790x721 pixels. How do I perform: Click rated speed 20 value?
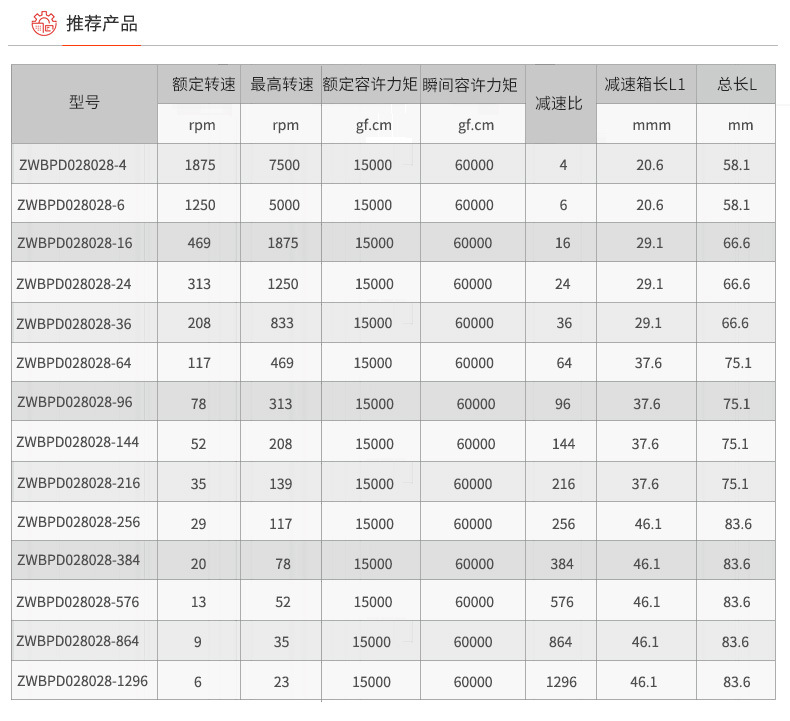pos(199,564)
